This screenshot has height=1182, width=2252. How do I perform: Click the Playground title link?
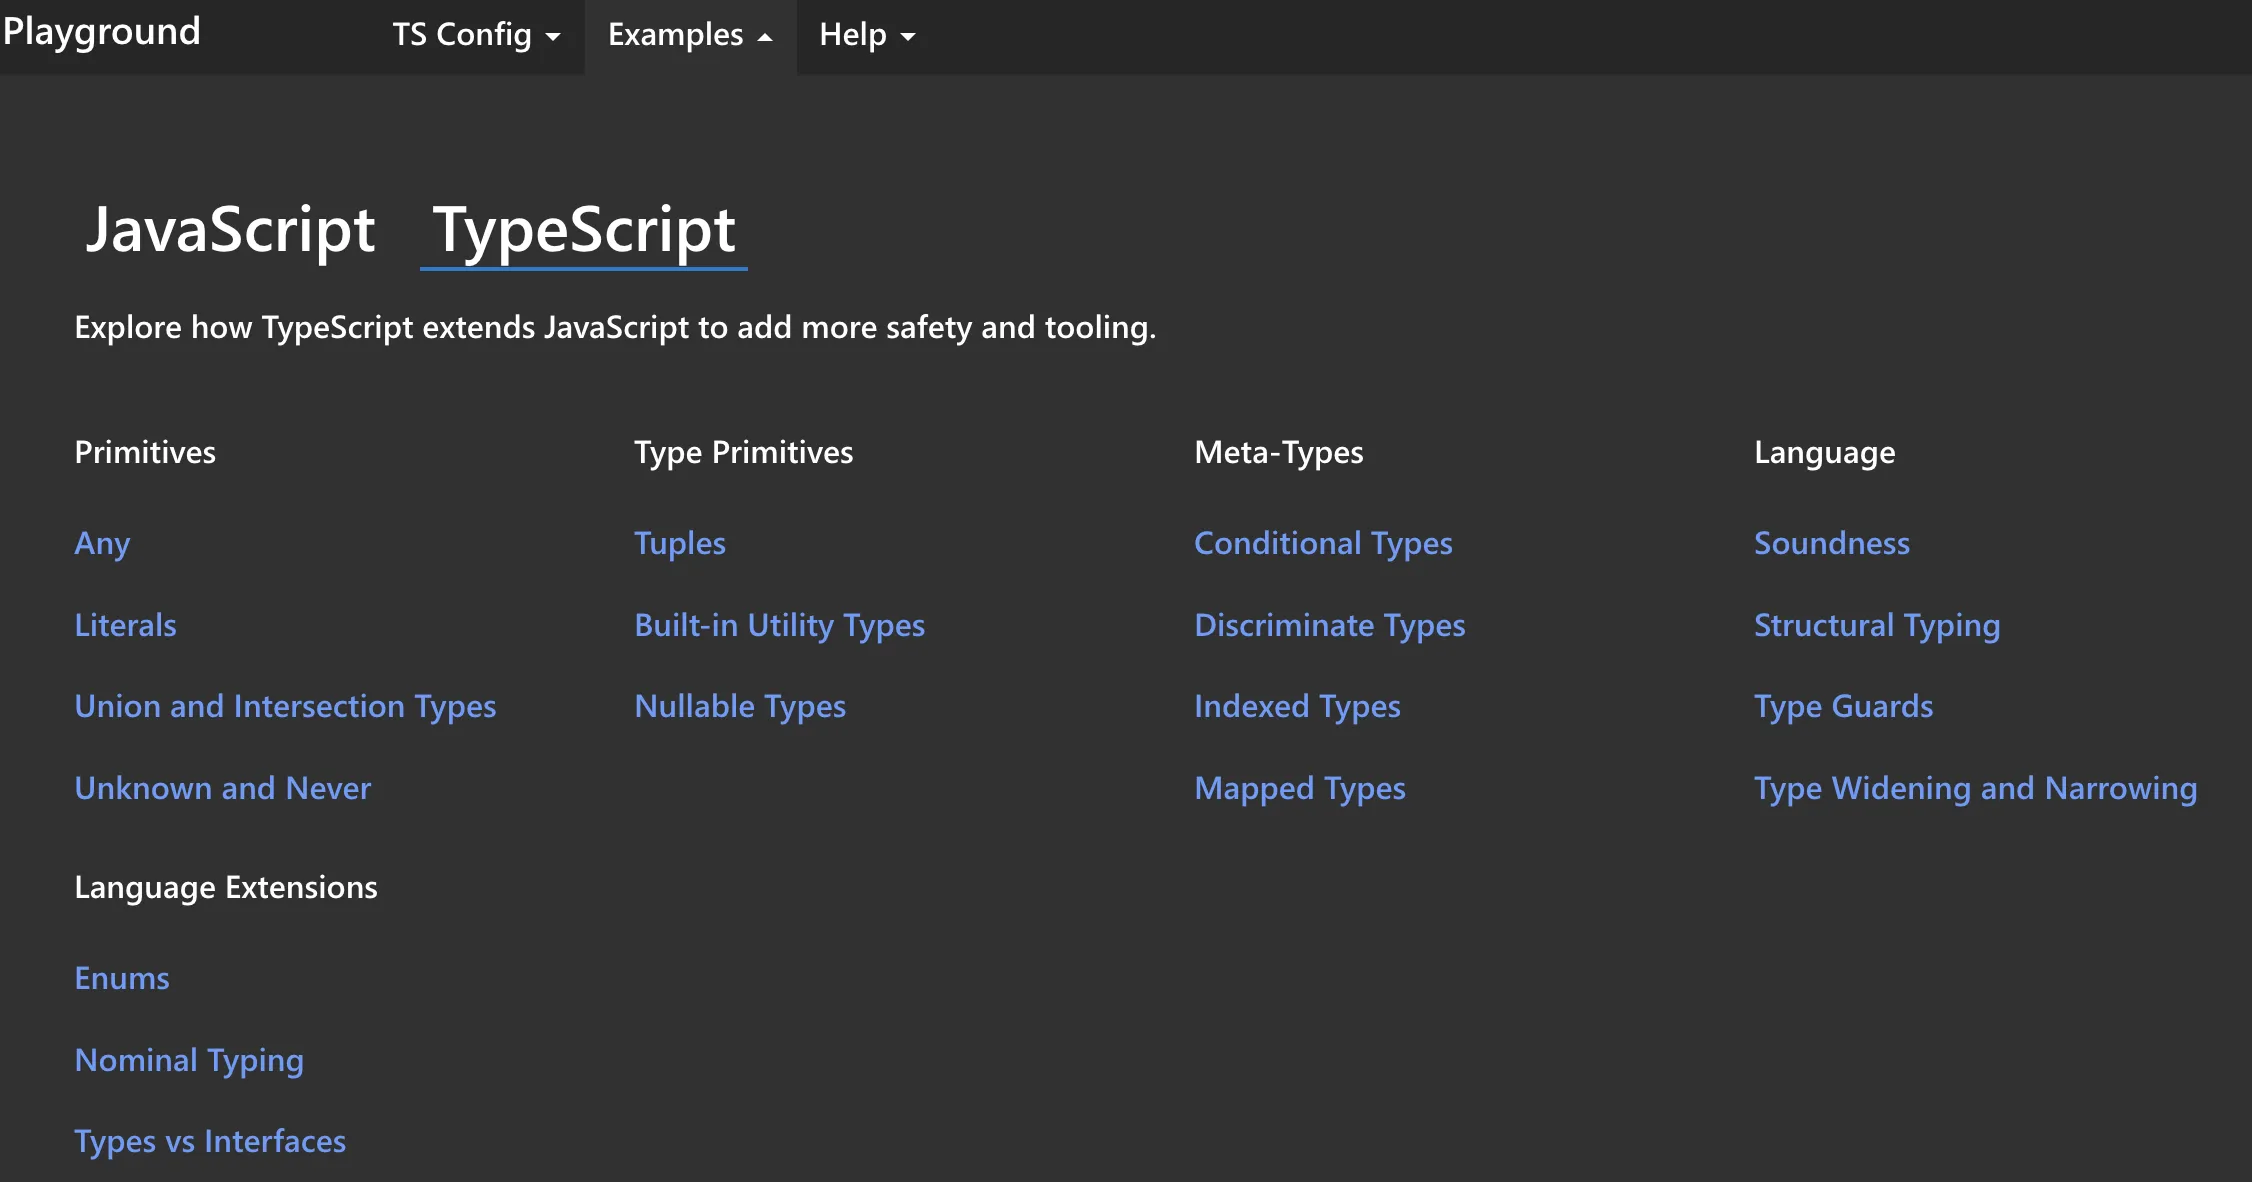102,31
